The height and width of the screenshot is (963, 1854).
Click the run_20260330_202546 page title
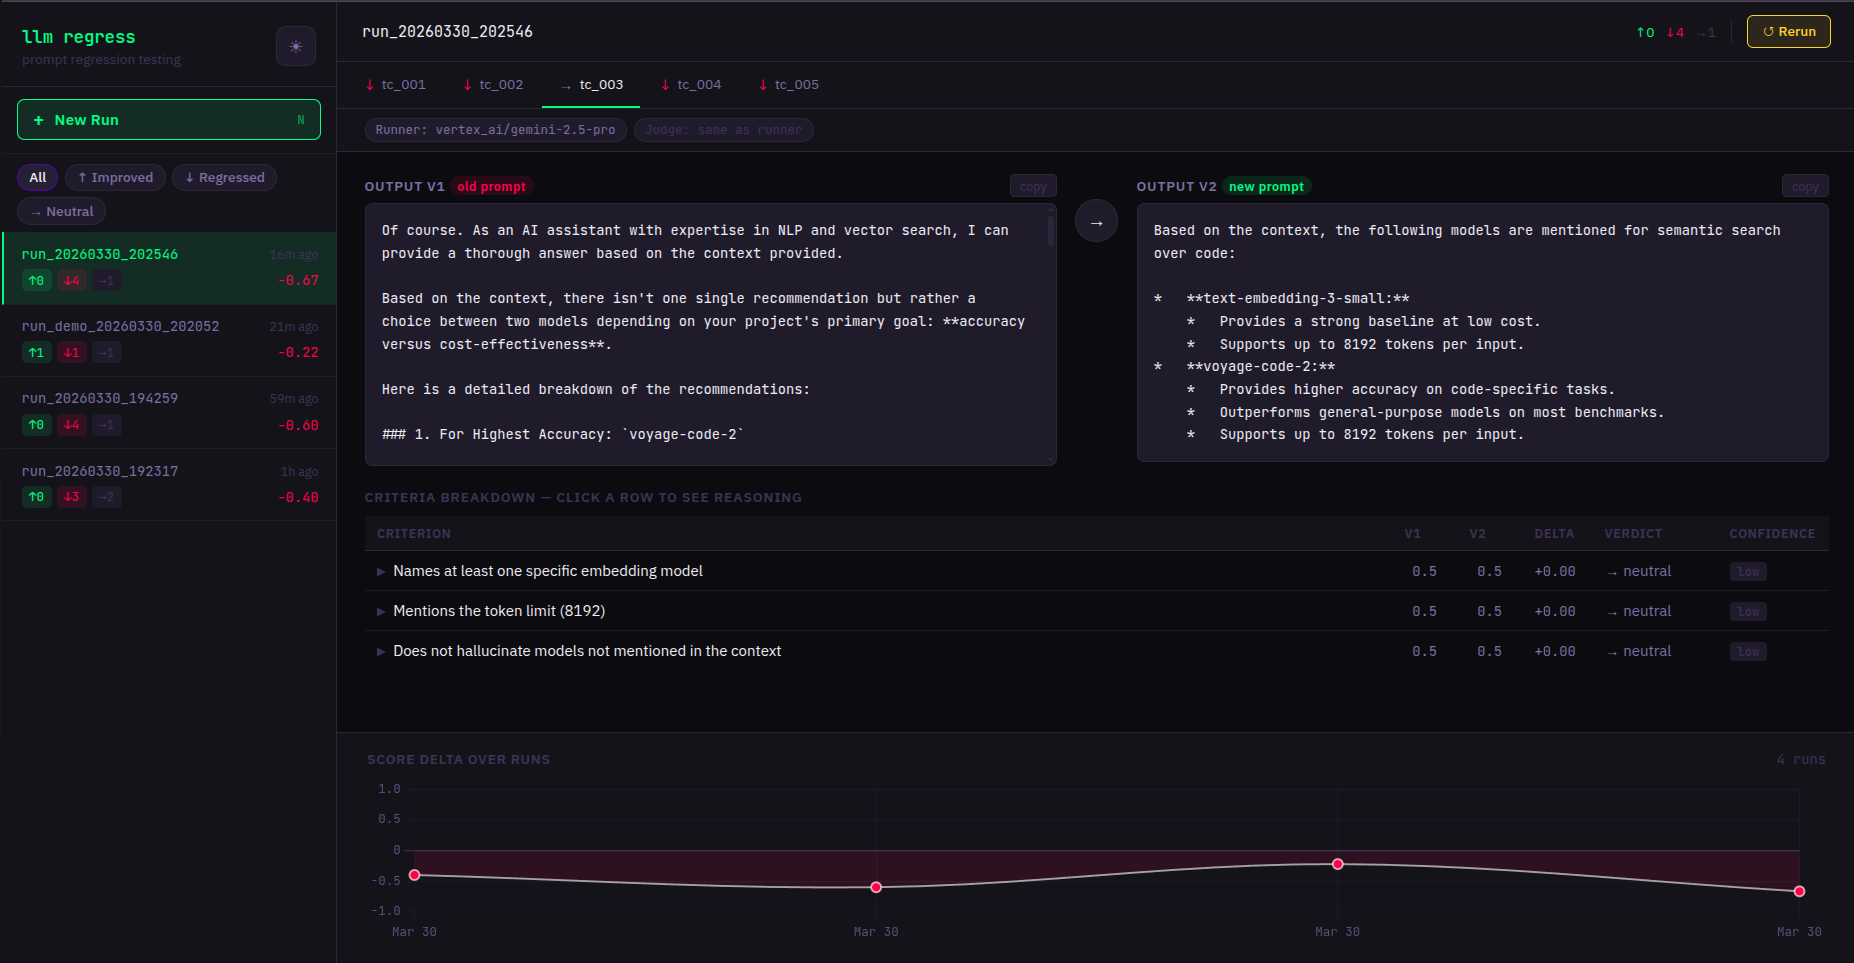[447, 32]
